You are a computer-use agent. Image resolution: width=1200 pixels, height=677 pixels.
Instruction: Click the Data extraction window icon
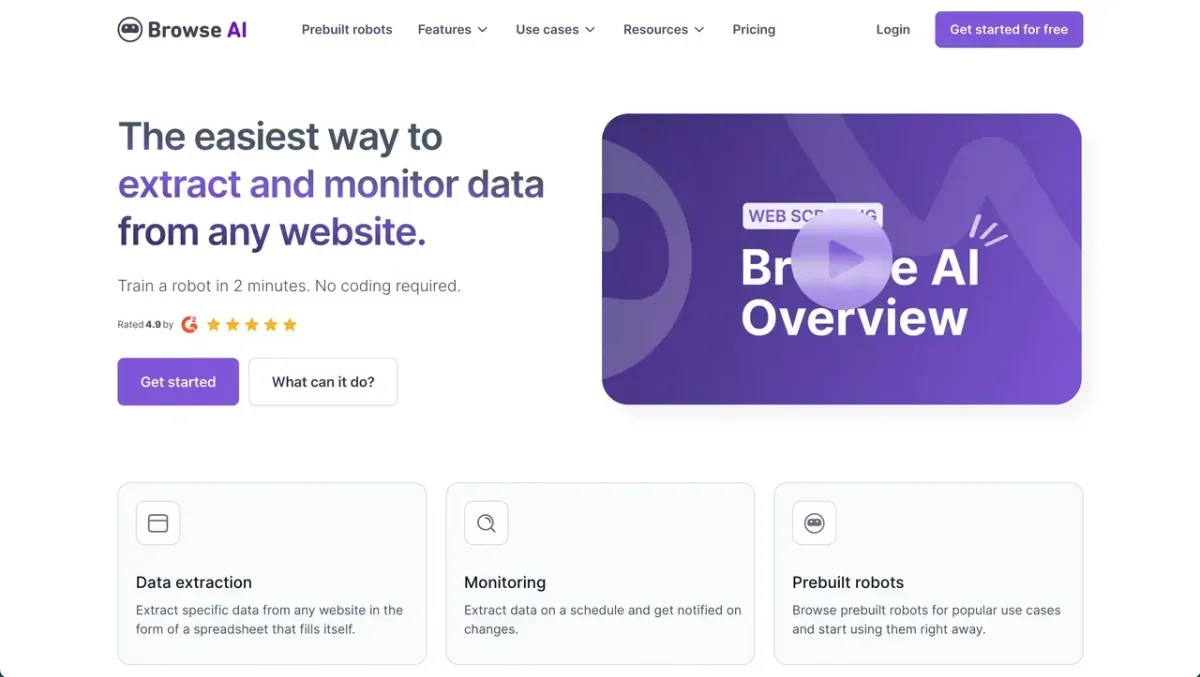(x=158, y=523)
